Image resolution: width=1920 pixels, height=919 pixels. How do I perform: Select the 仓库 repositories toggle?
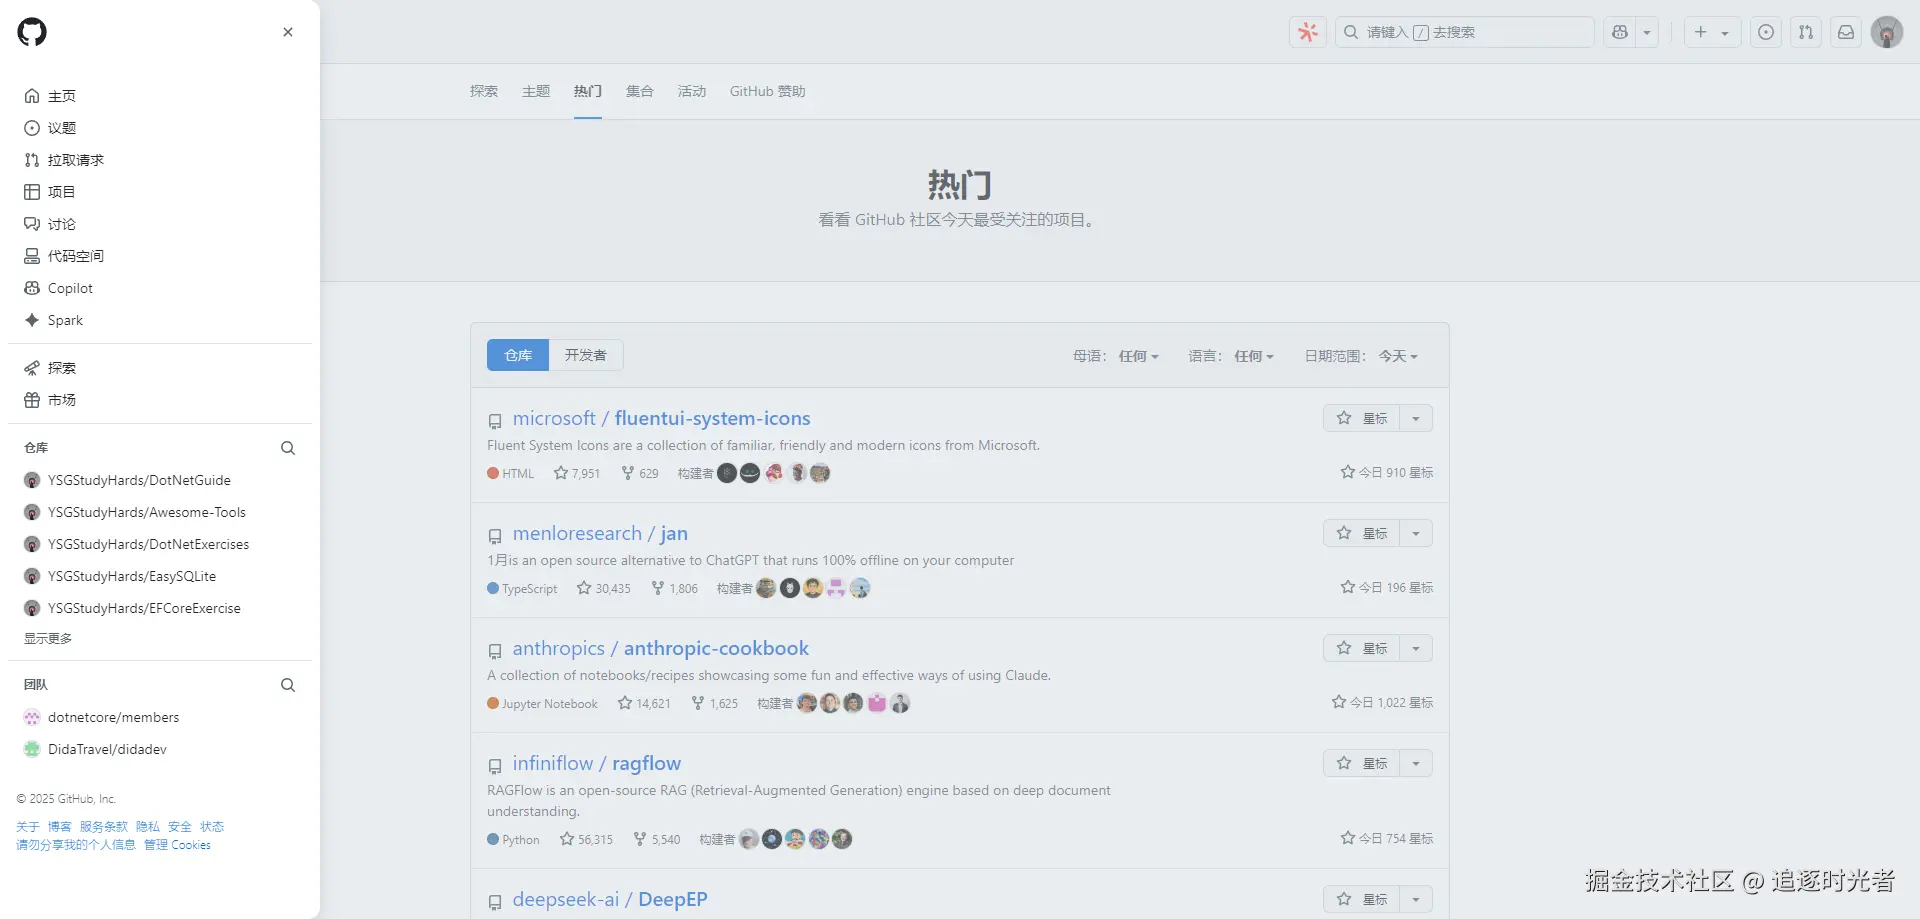coord(518,355)
